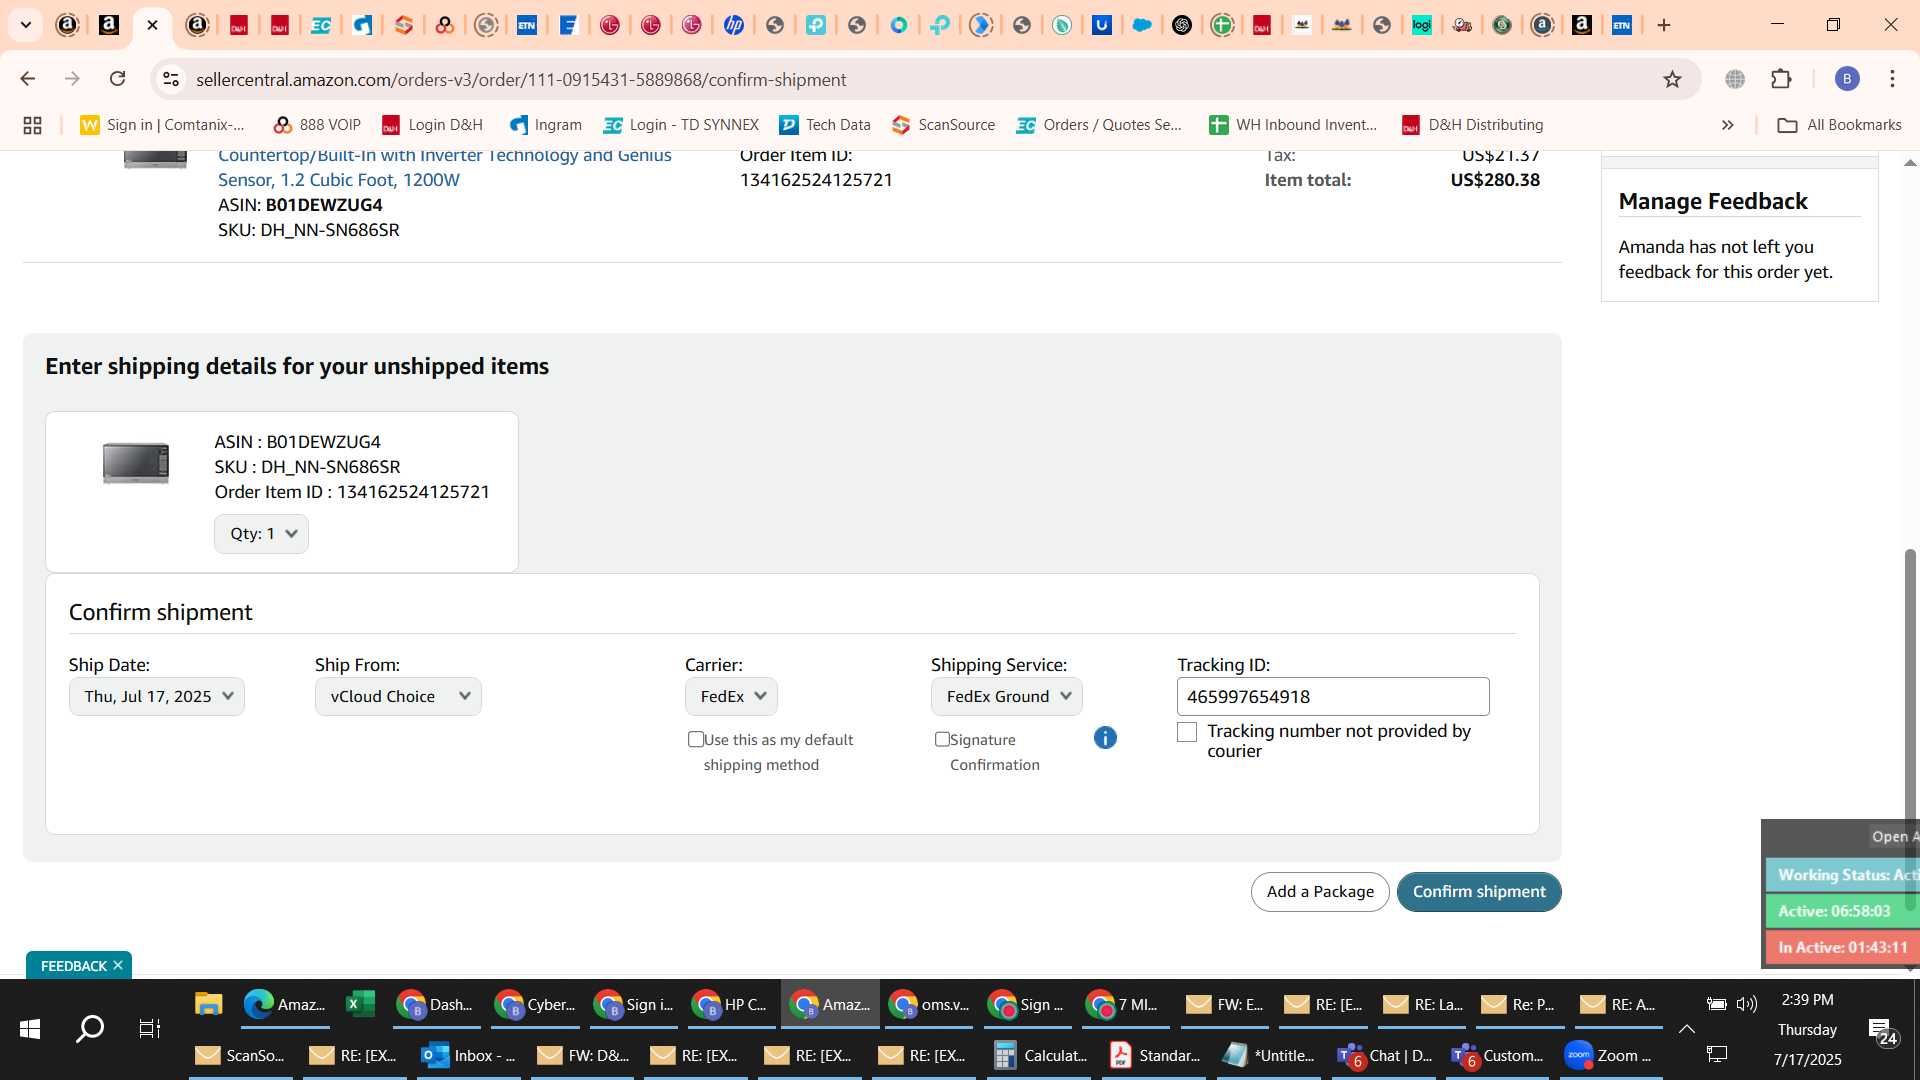The image size is (1920, 1080).
Task: Check 'Use this as my default shipping method'
Action: (x=696, y=739)
